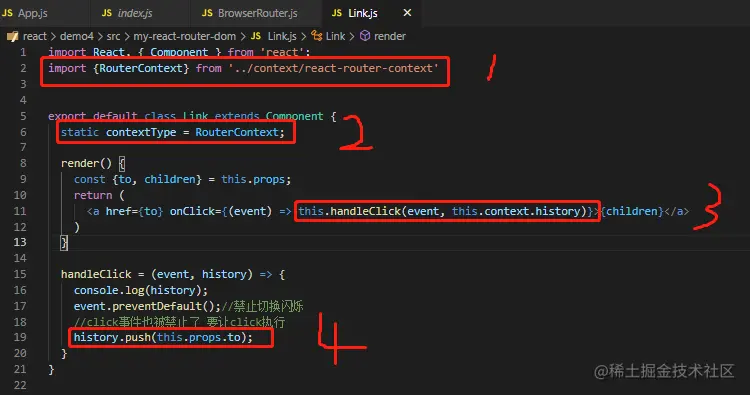750x395 pixels.
Task: Open the render method breadcrumb
Action: 390,36
